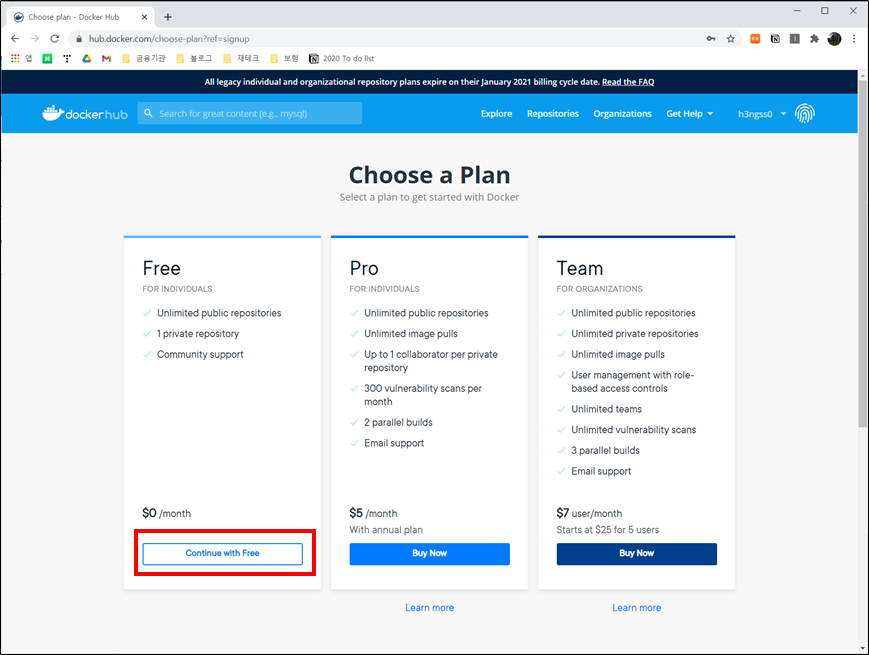Click '2 parallel builds' feature text
The height and width of the screenshot is (655, 869).
click(398, 422)
